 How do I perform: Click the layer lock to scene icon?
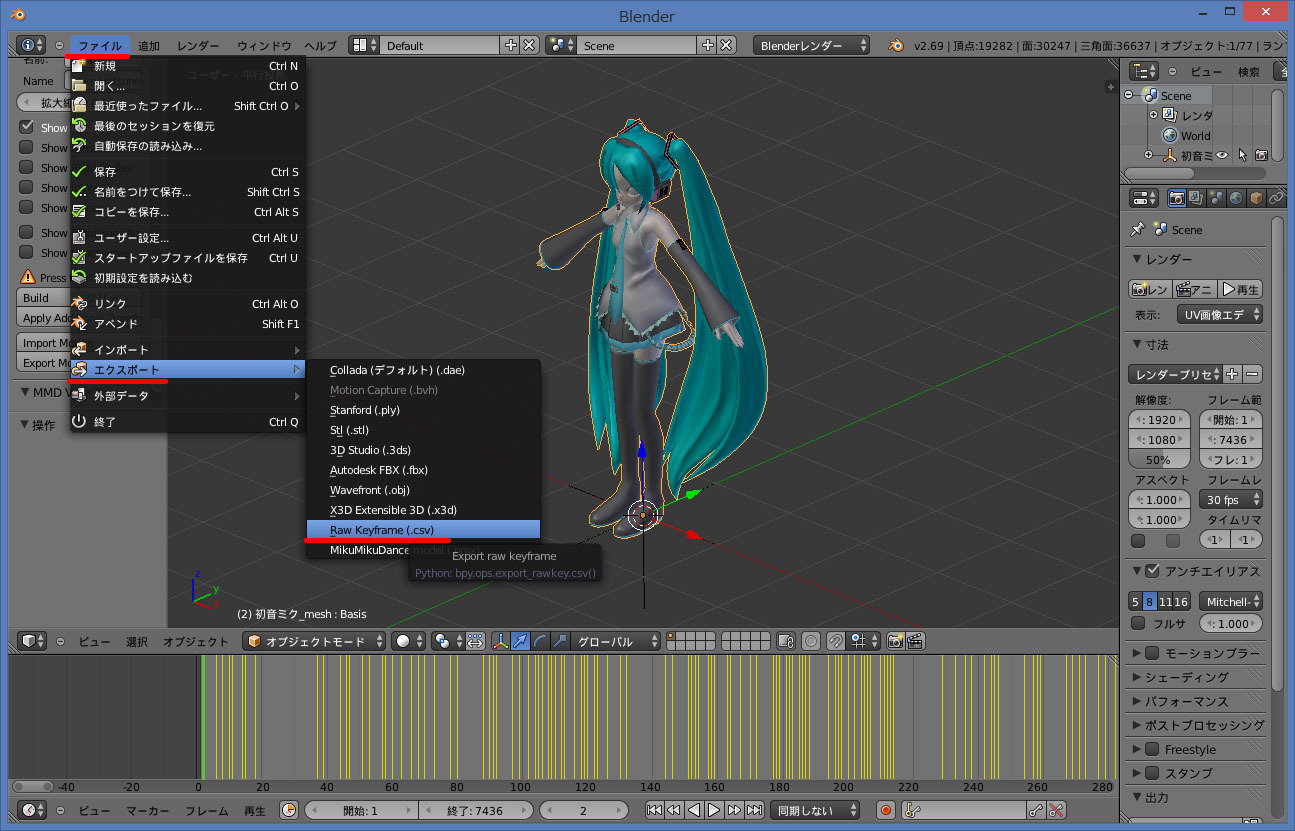786,641
